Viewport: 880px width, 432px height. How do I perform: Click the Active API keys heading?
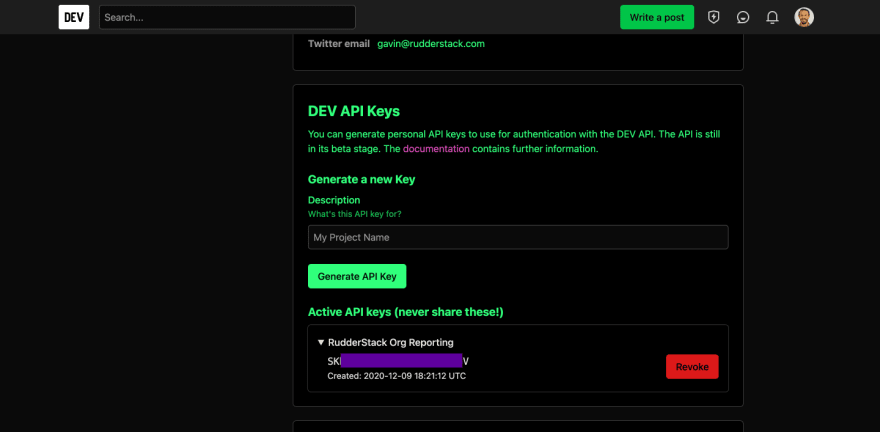pyautogui.click(x=405, y=312)
